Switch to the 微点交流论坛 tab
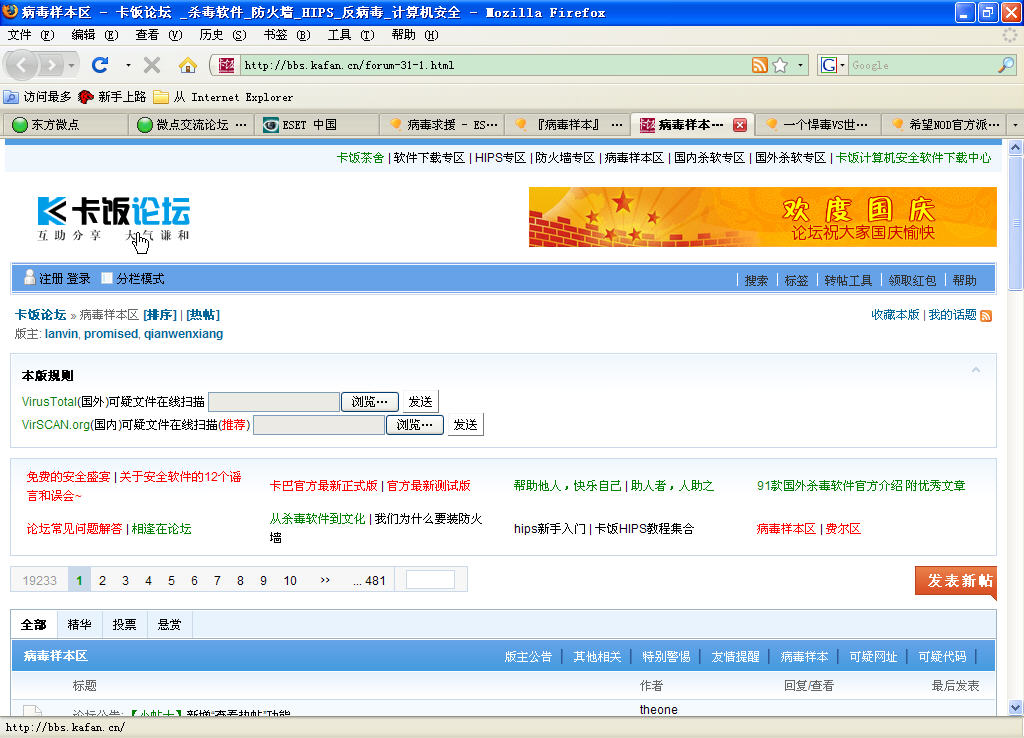This screenshot has height=738, width=1024. pos(191,125)
